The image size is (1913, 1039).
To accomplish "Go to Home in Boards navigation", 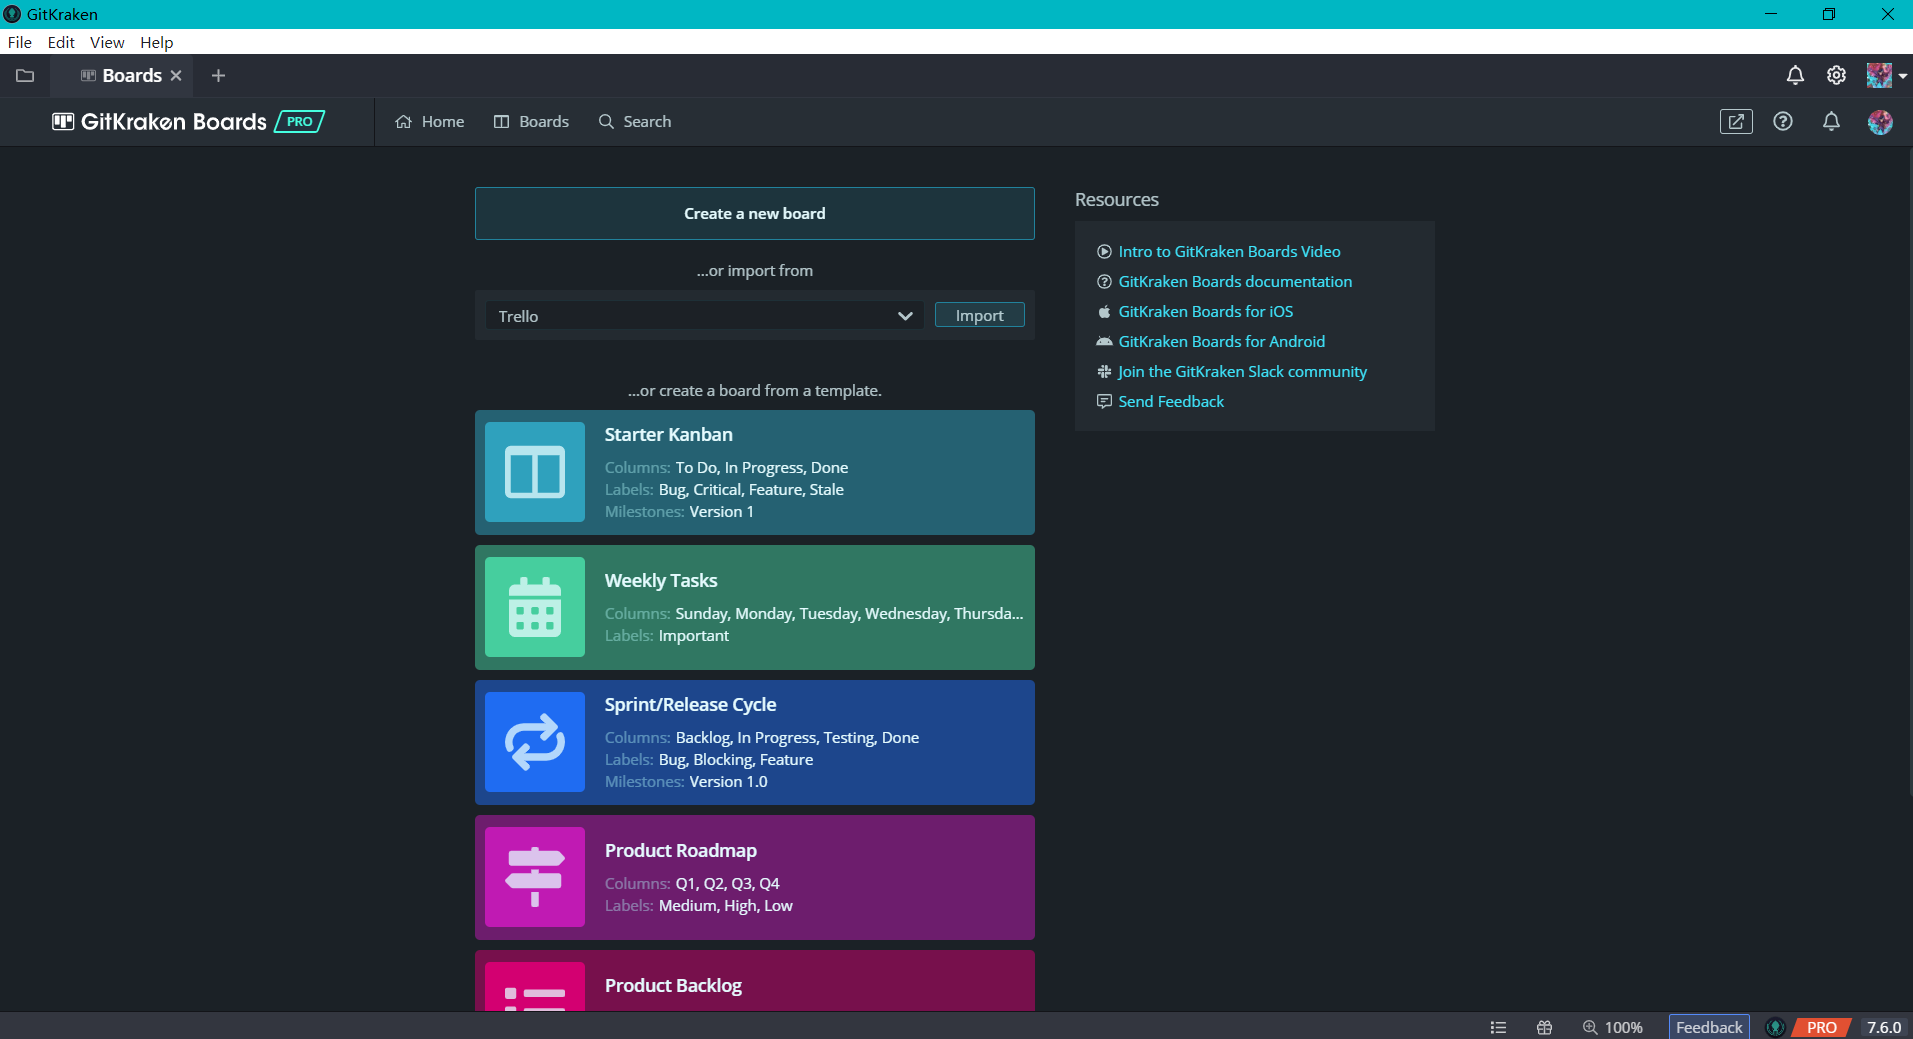I will click(430, 122).
